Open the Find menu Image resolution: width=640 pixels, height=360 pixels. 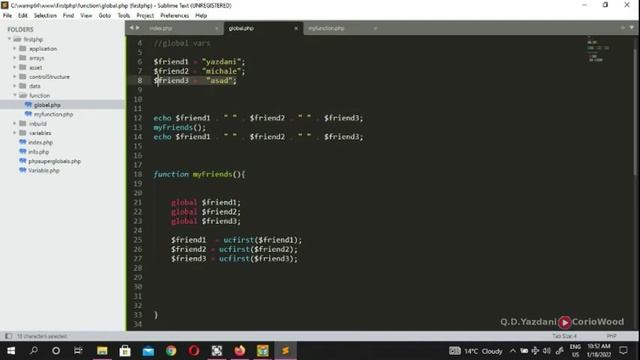click(x=68, y=16)
